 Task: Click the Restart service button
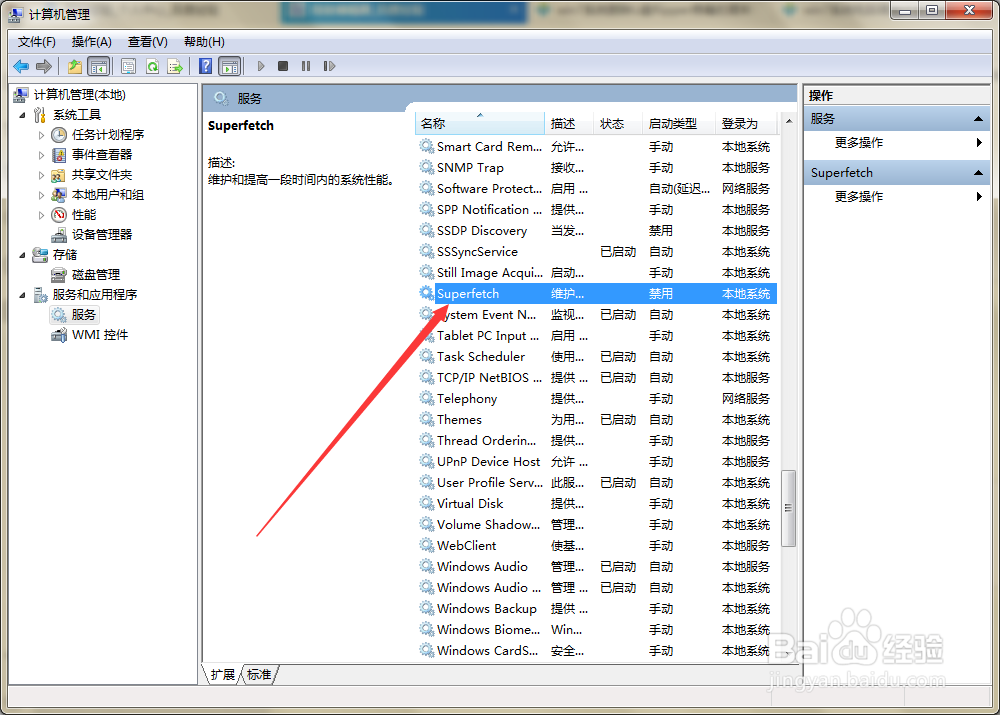[329, 66]
